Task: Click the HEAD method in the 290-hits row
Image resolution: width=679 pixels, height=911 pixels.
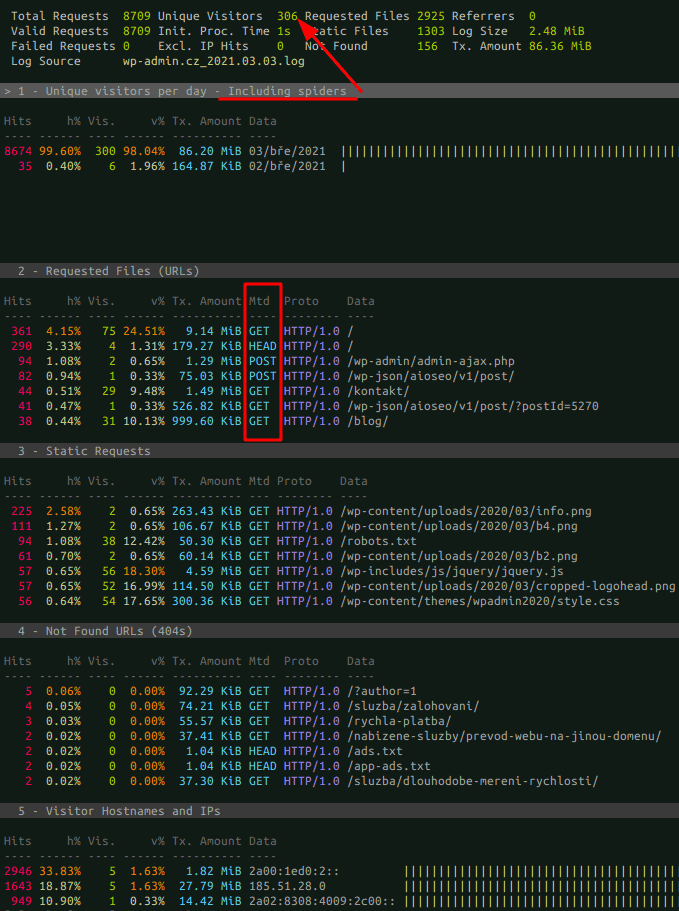Action: [x=263, y=346]
